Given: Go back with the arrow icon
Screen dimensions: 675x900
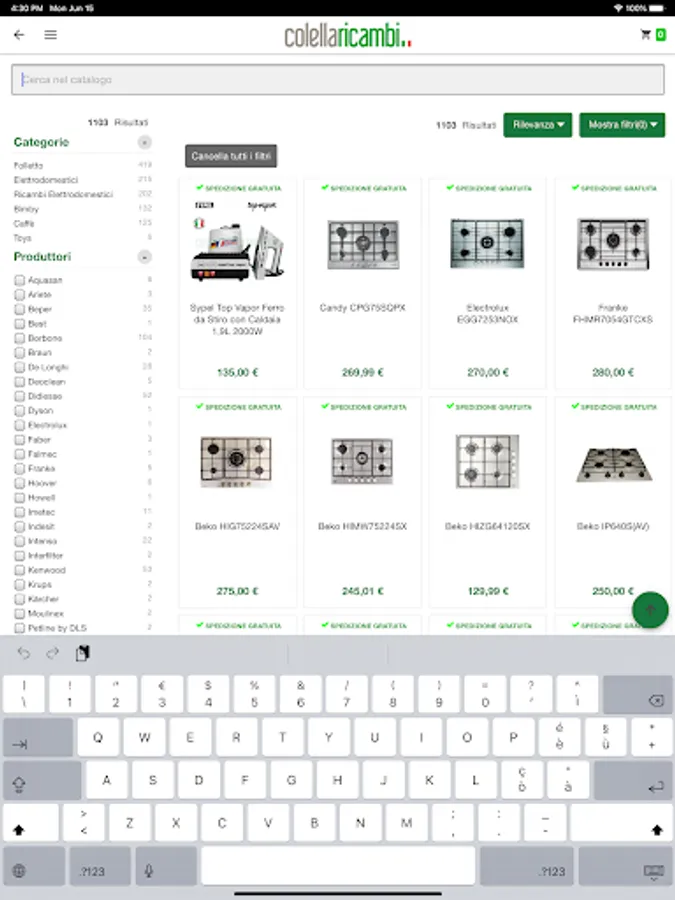Looking at the screenshot, I should [x=19, y=35].
